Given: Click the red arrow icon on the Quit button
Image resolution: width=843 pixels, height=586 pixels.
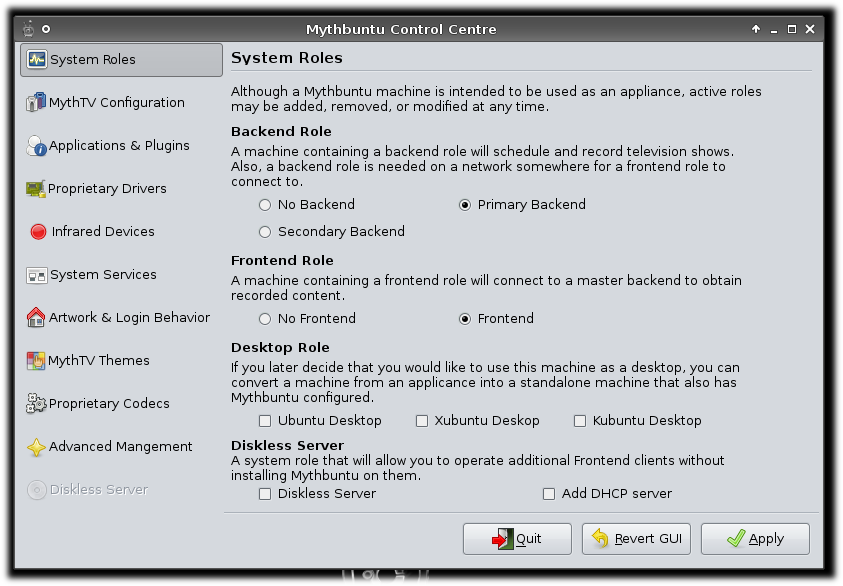Looking at the screenshot, I should 503,539.
